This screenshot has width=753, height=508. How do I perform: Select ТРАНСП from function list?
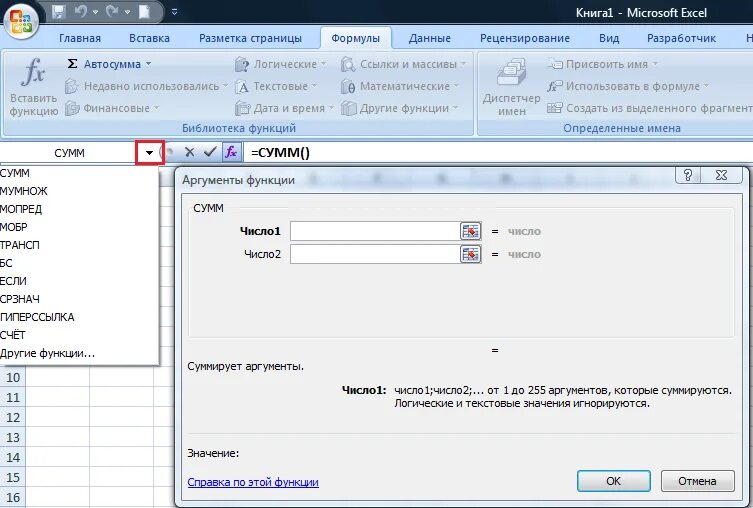[79, 245]
